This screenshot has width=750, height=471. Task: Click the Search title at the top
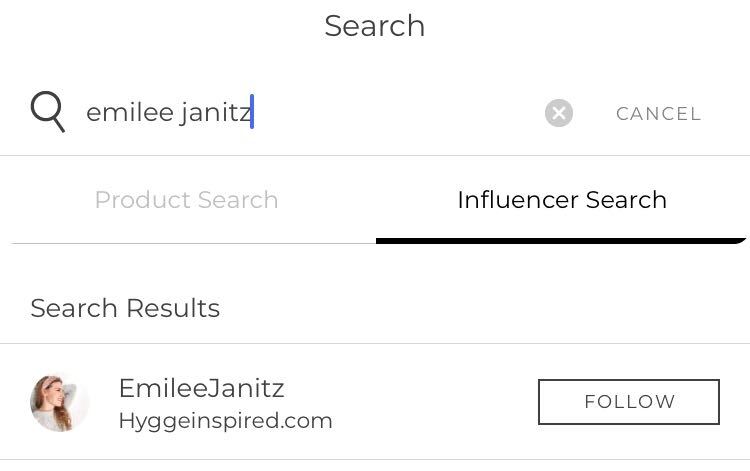pos(375,26)
